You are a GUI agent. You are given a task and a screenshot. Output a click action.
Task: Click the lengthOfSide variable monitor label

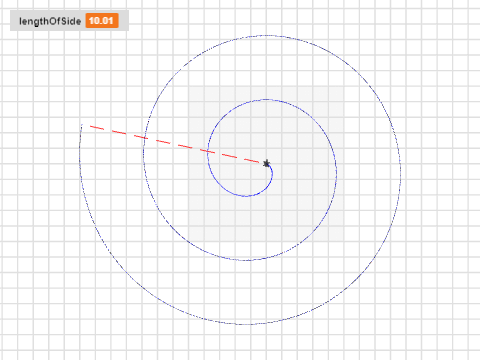pyautogui.click(x=50, y=21)
